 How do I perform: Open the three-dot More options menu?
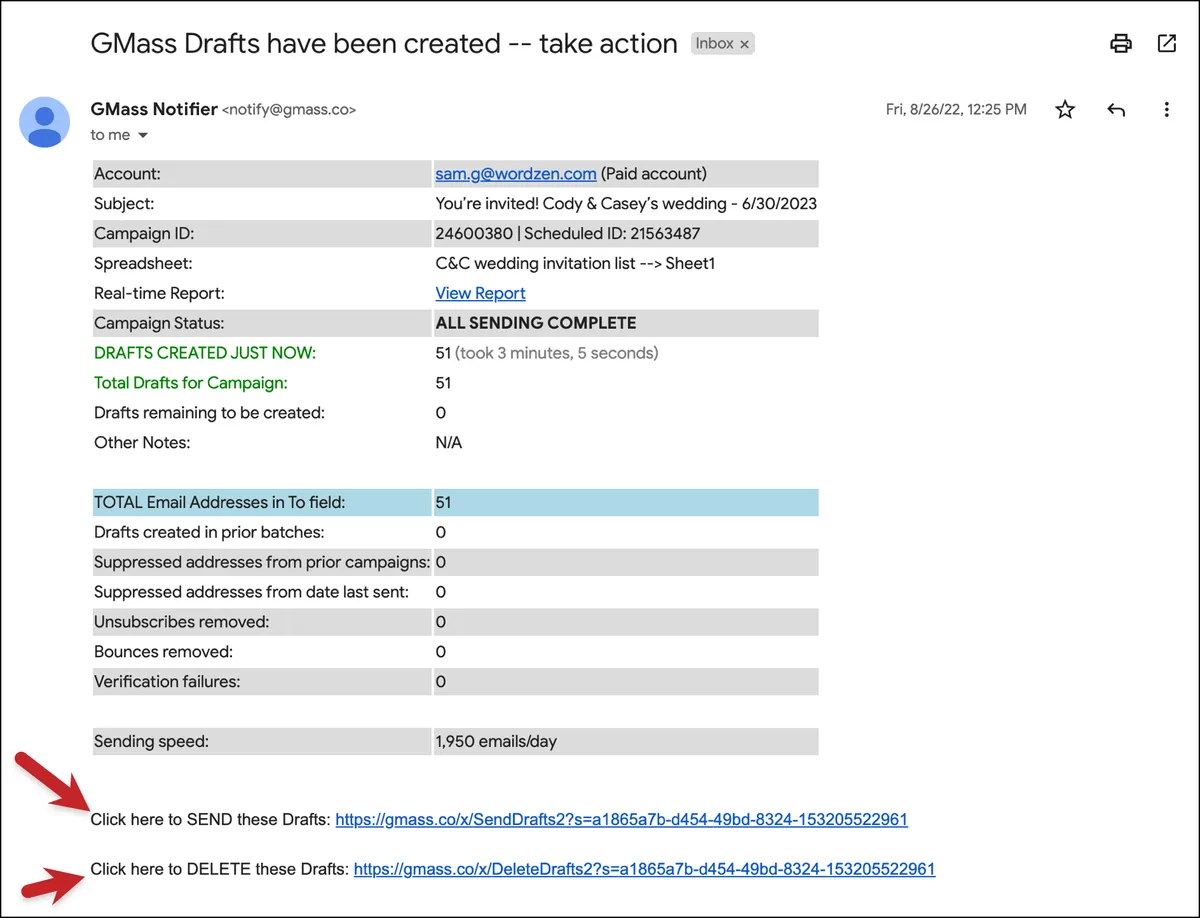point(1167,110)
